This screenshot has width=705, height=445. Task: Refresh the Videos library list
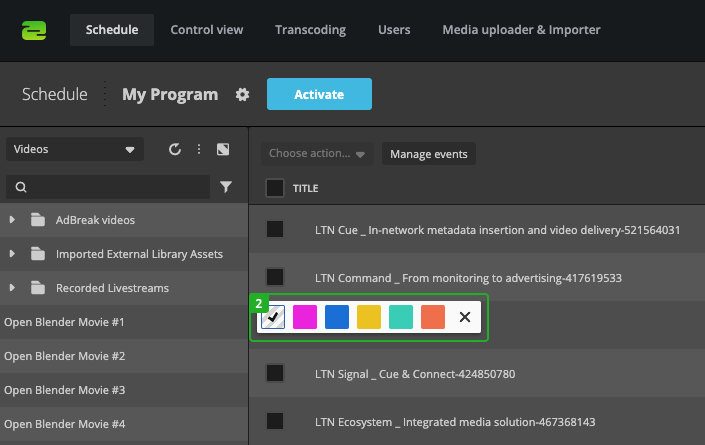pos(175,149)
